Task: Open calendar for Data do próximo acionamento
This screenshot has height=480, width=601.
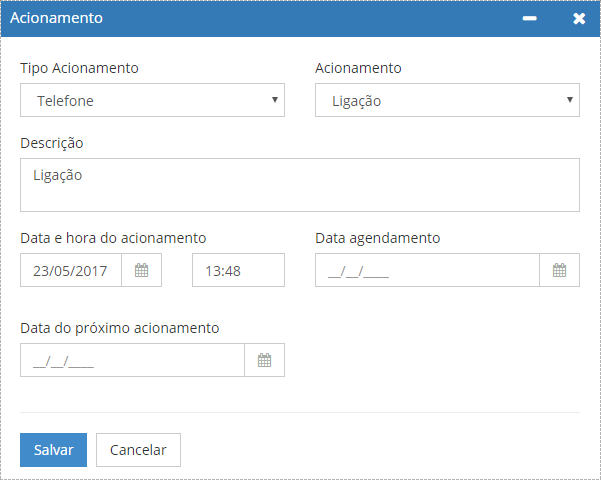Action: pyautogui.click(x=264, y=360)
